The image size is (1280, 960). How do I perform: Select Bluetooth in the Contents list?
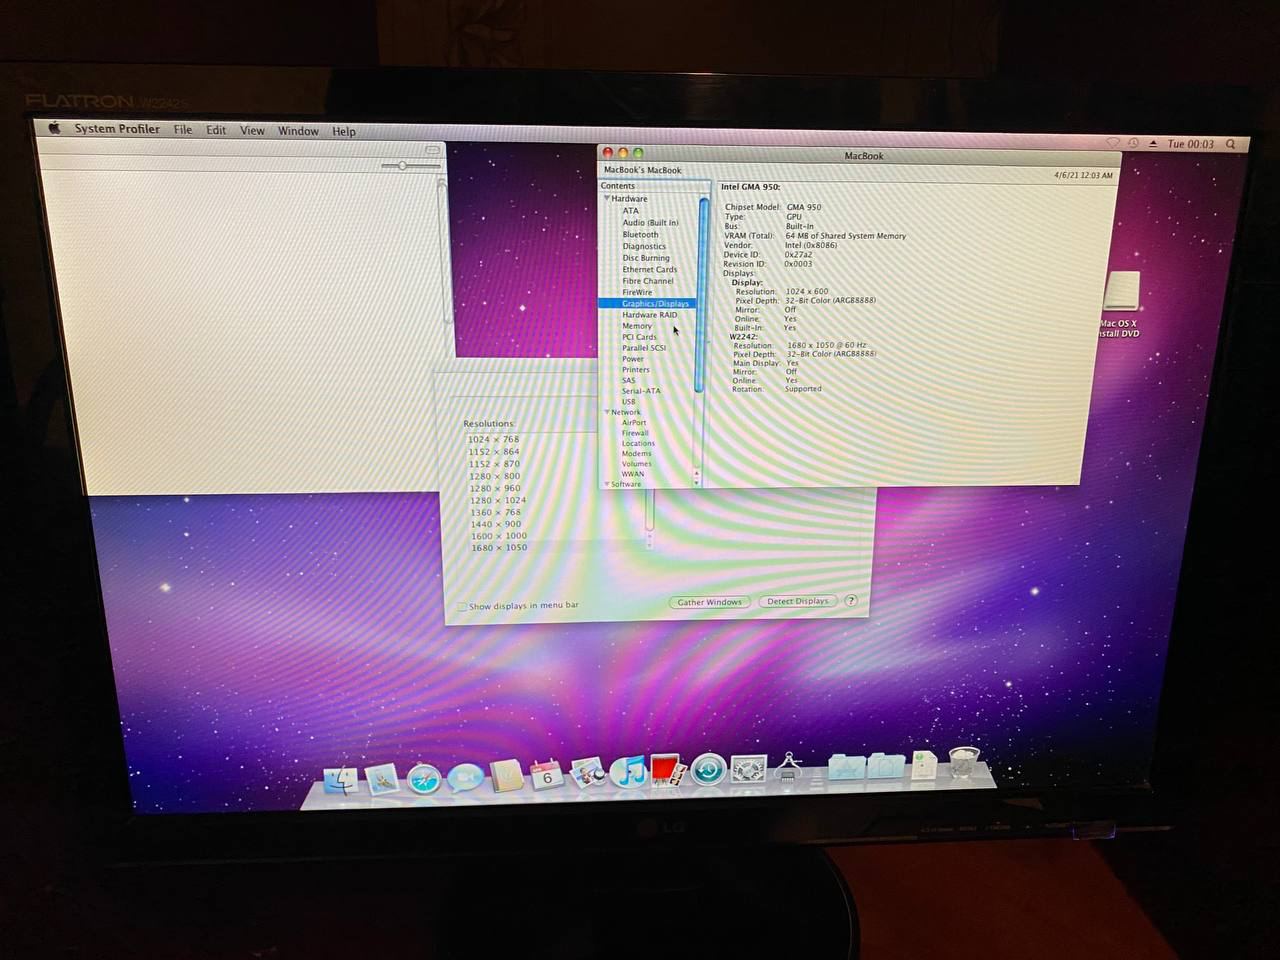coord(640,235)
